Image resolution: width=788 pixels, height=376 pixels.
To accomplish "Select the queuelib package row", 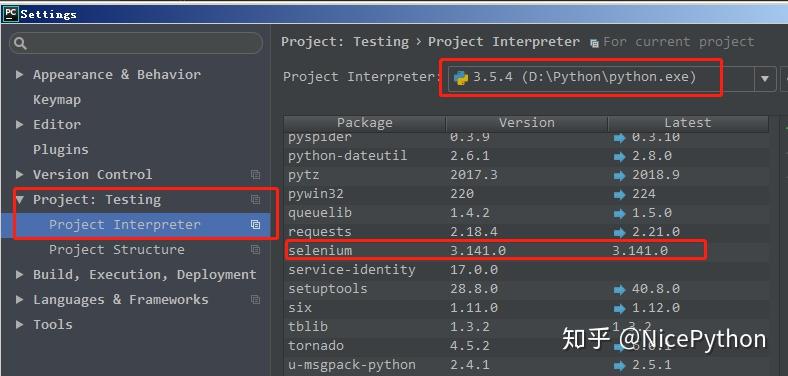I will coord(526,213).
